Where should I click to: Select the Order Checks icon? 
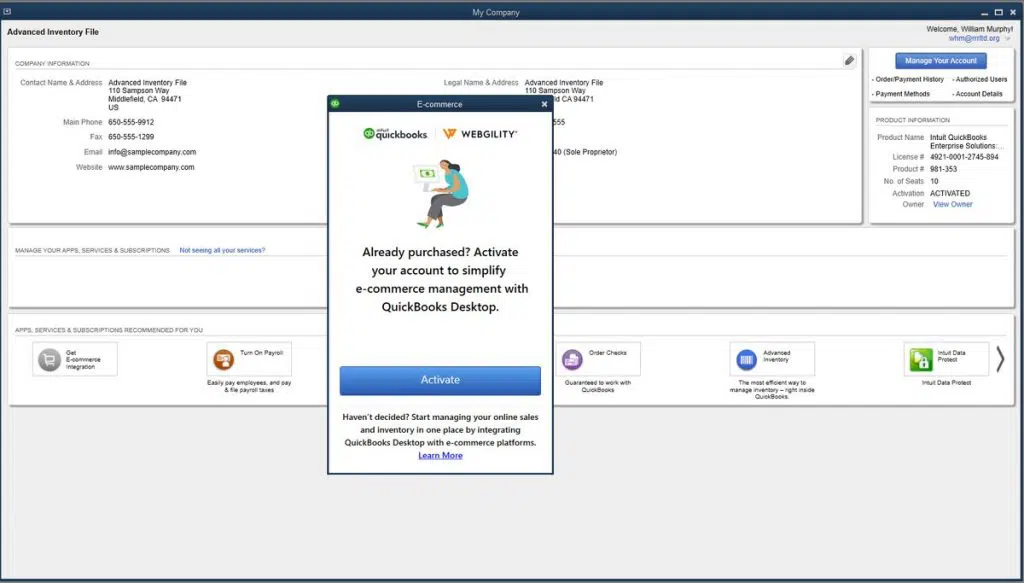572,359
